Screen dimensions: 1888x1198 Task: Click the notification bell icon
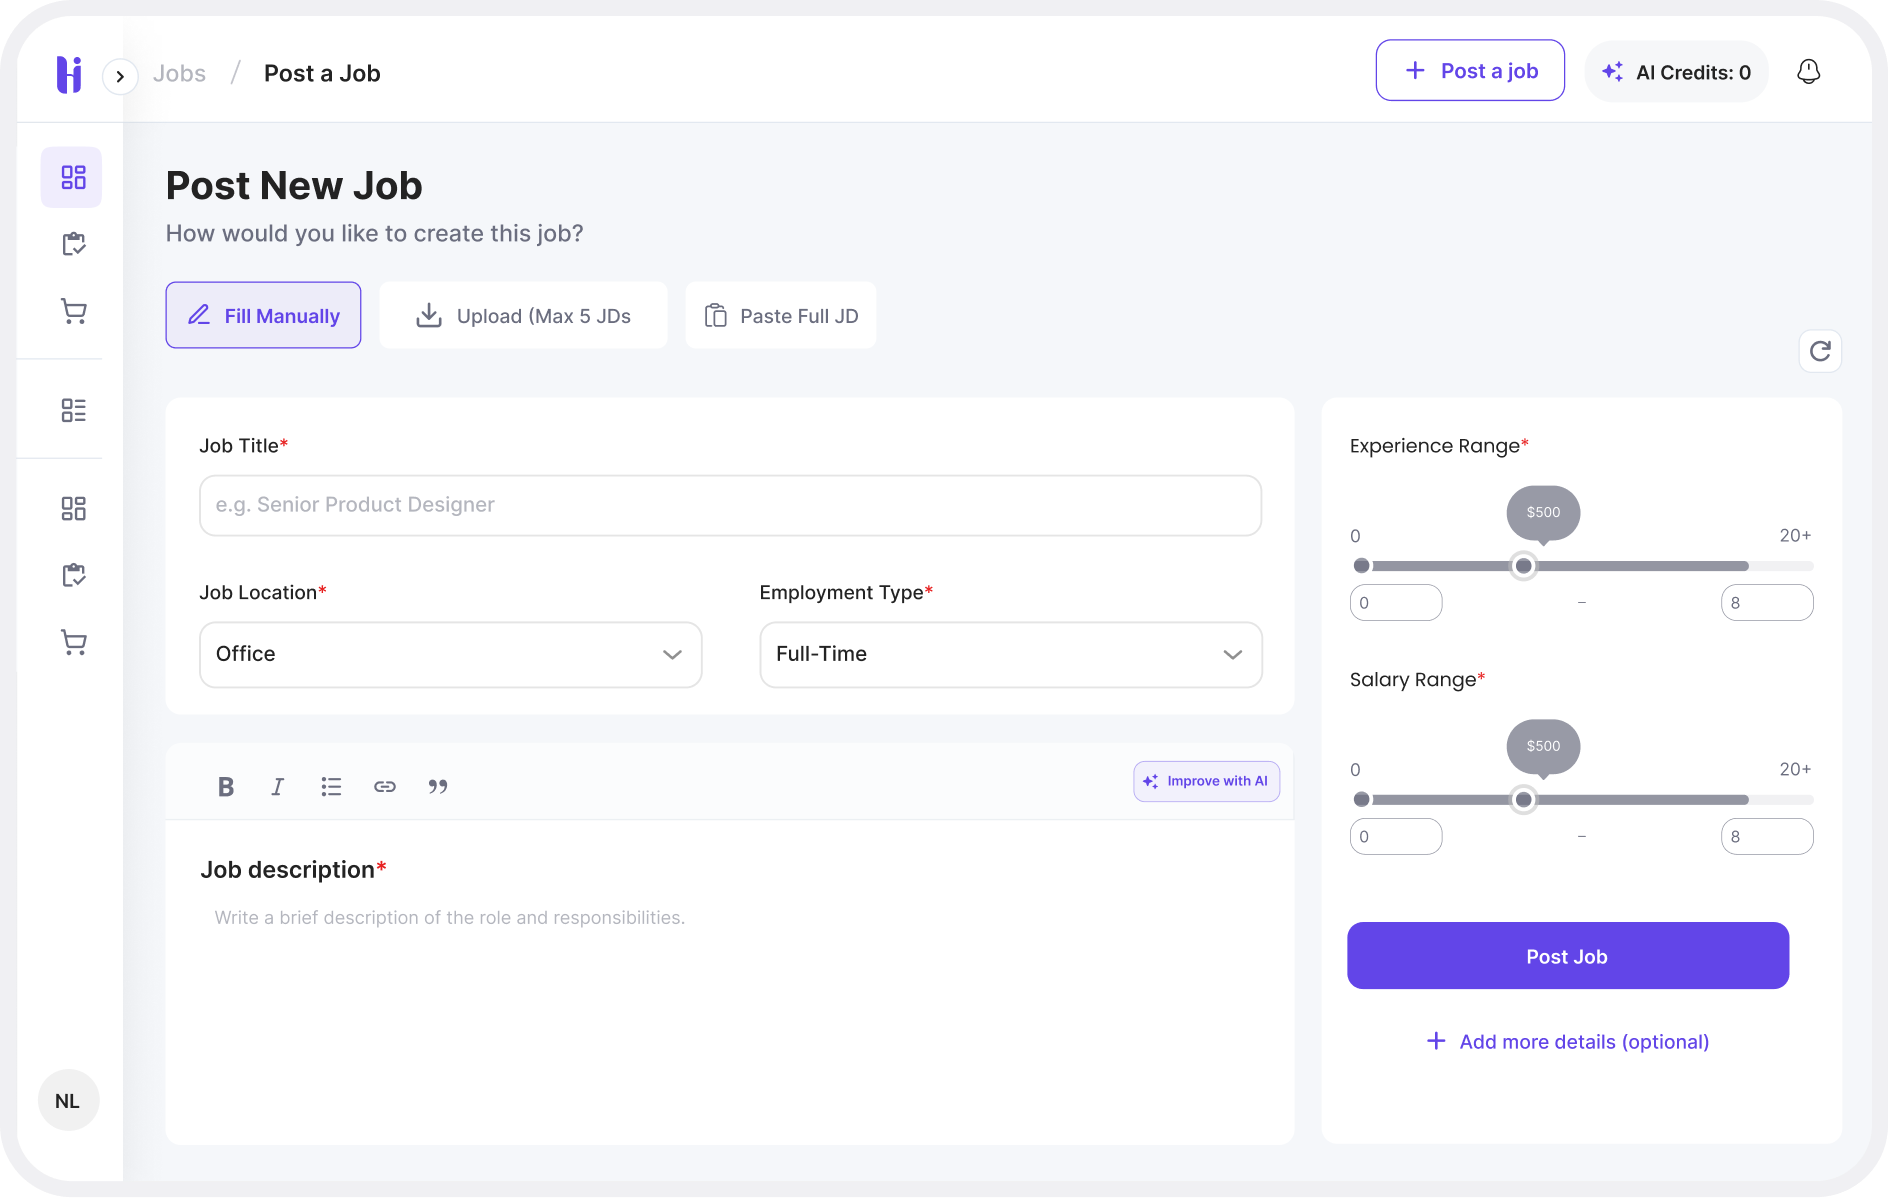coord(1808,72)
